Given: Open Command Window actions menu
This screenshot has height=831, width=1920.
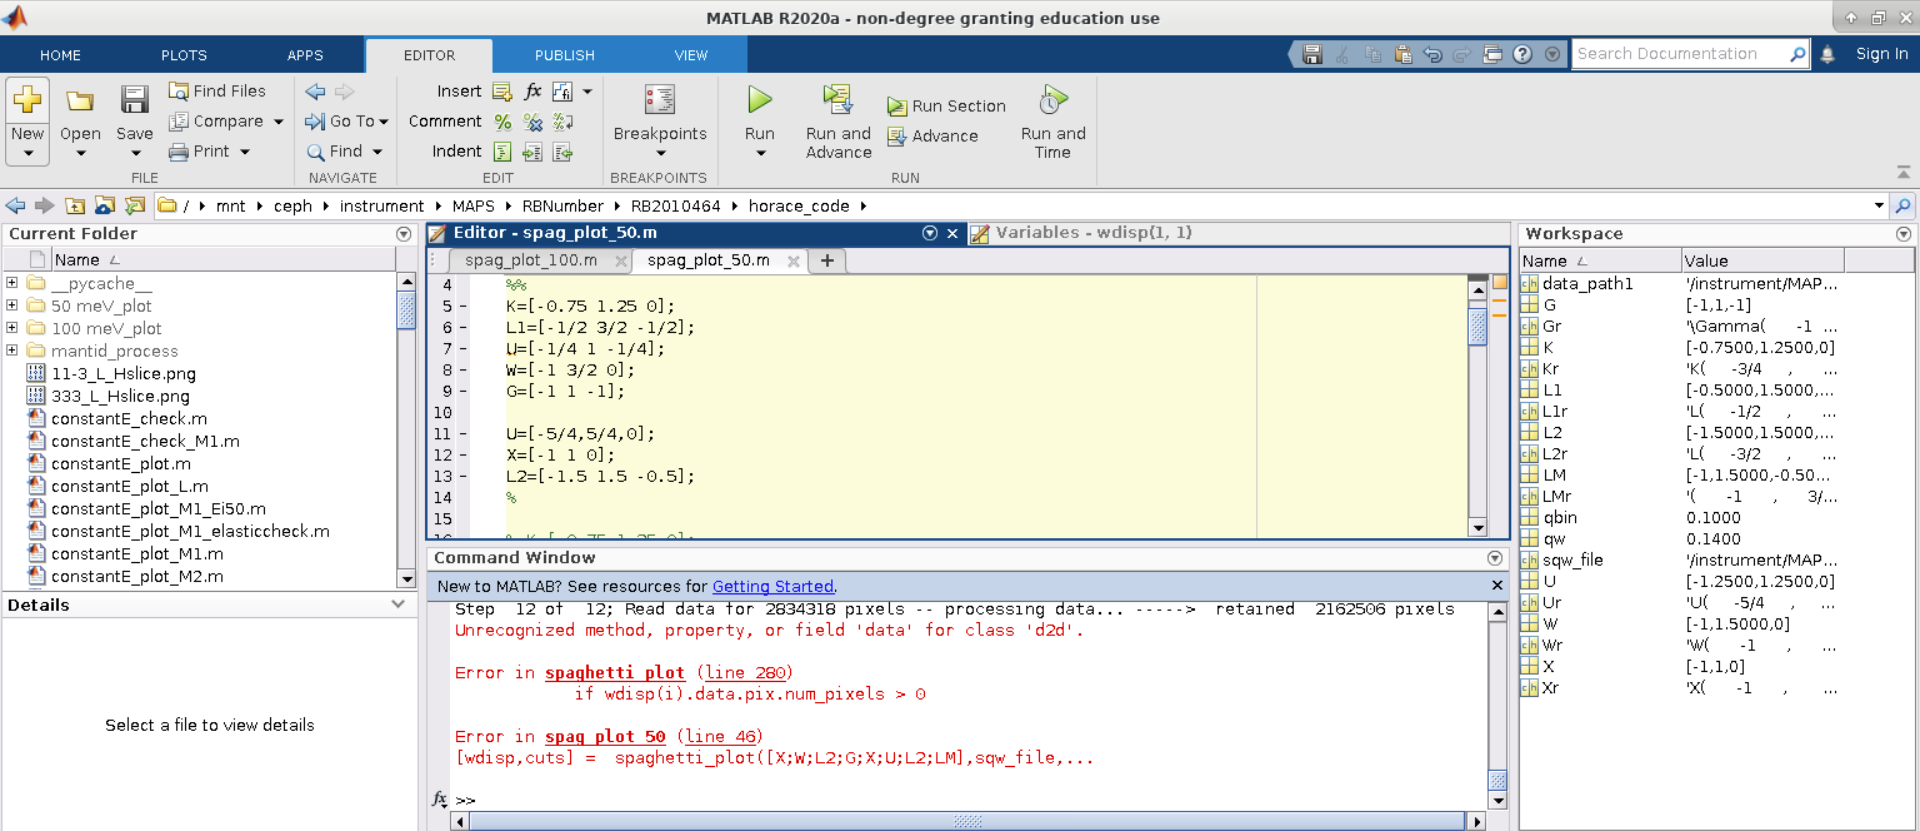Looking at the screenshot, I should (1495, 558).
